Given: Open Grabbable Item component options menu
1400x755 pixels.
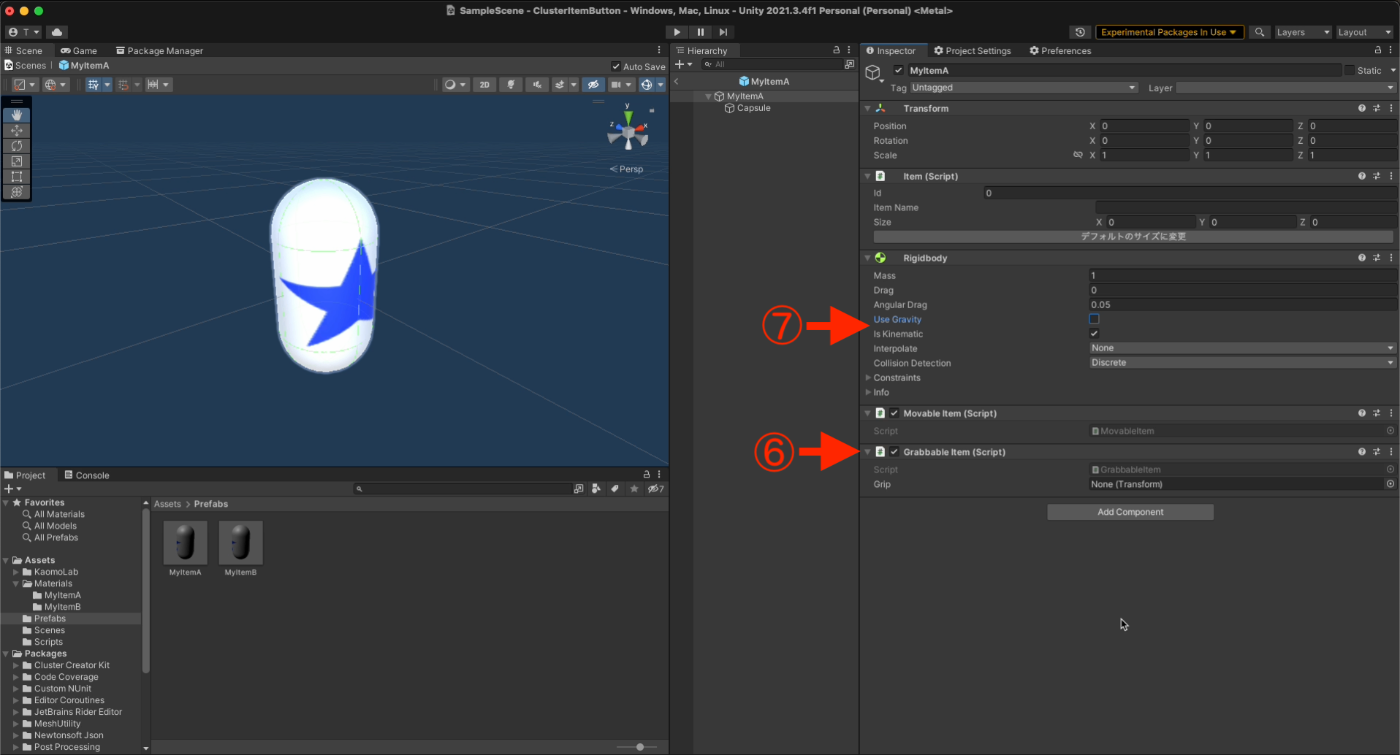Looking at the screenshot, I should pyautogui.click(x=1390, y=452).
